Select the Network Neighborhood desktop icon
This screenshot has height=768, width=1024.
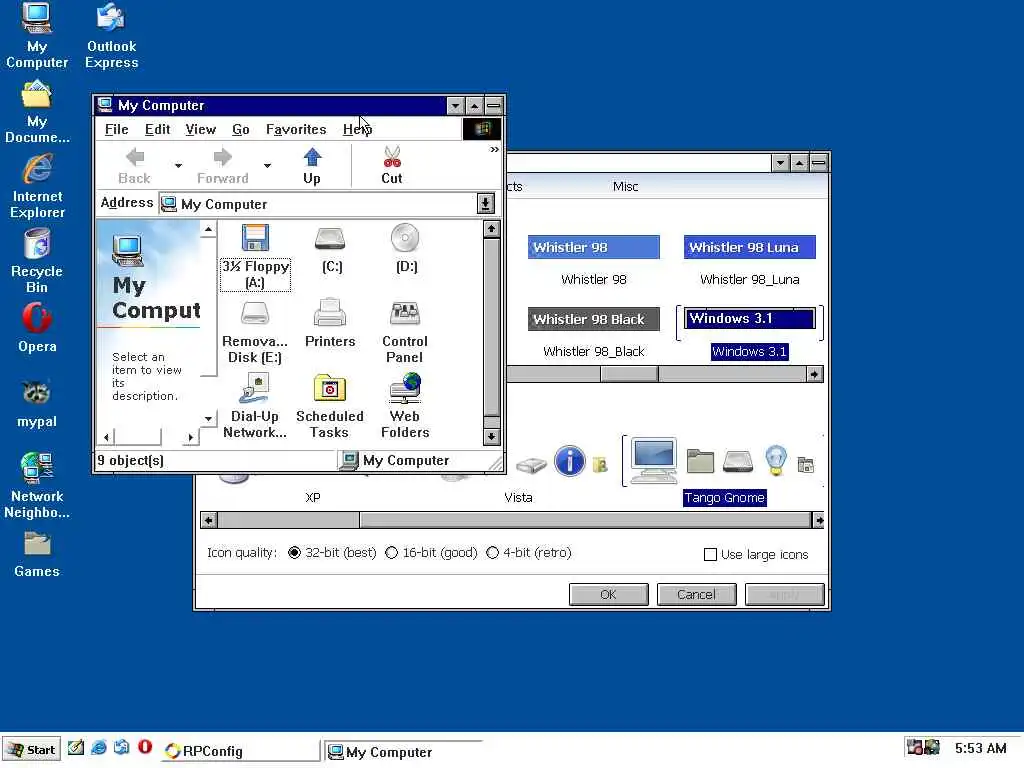coord(37,485)
